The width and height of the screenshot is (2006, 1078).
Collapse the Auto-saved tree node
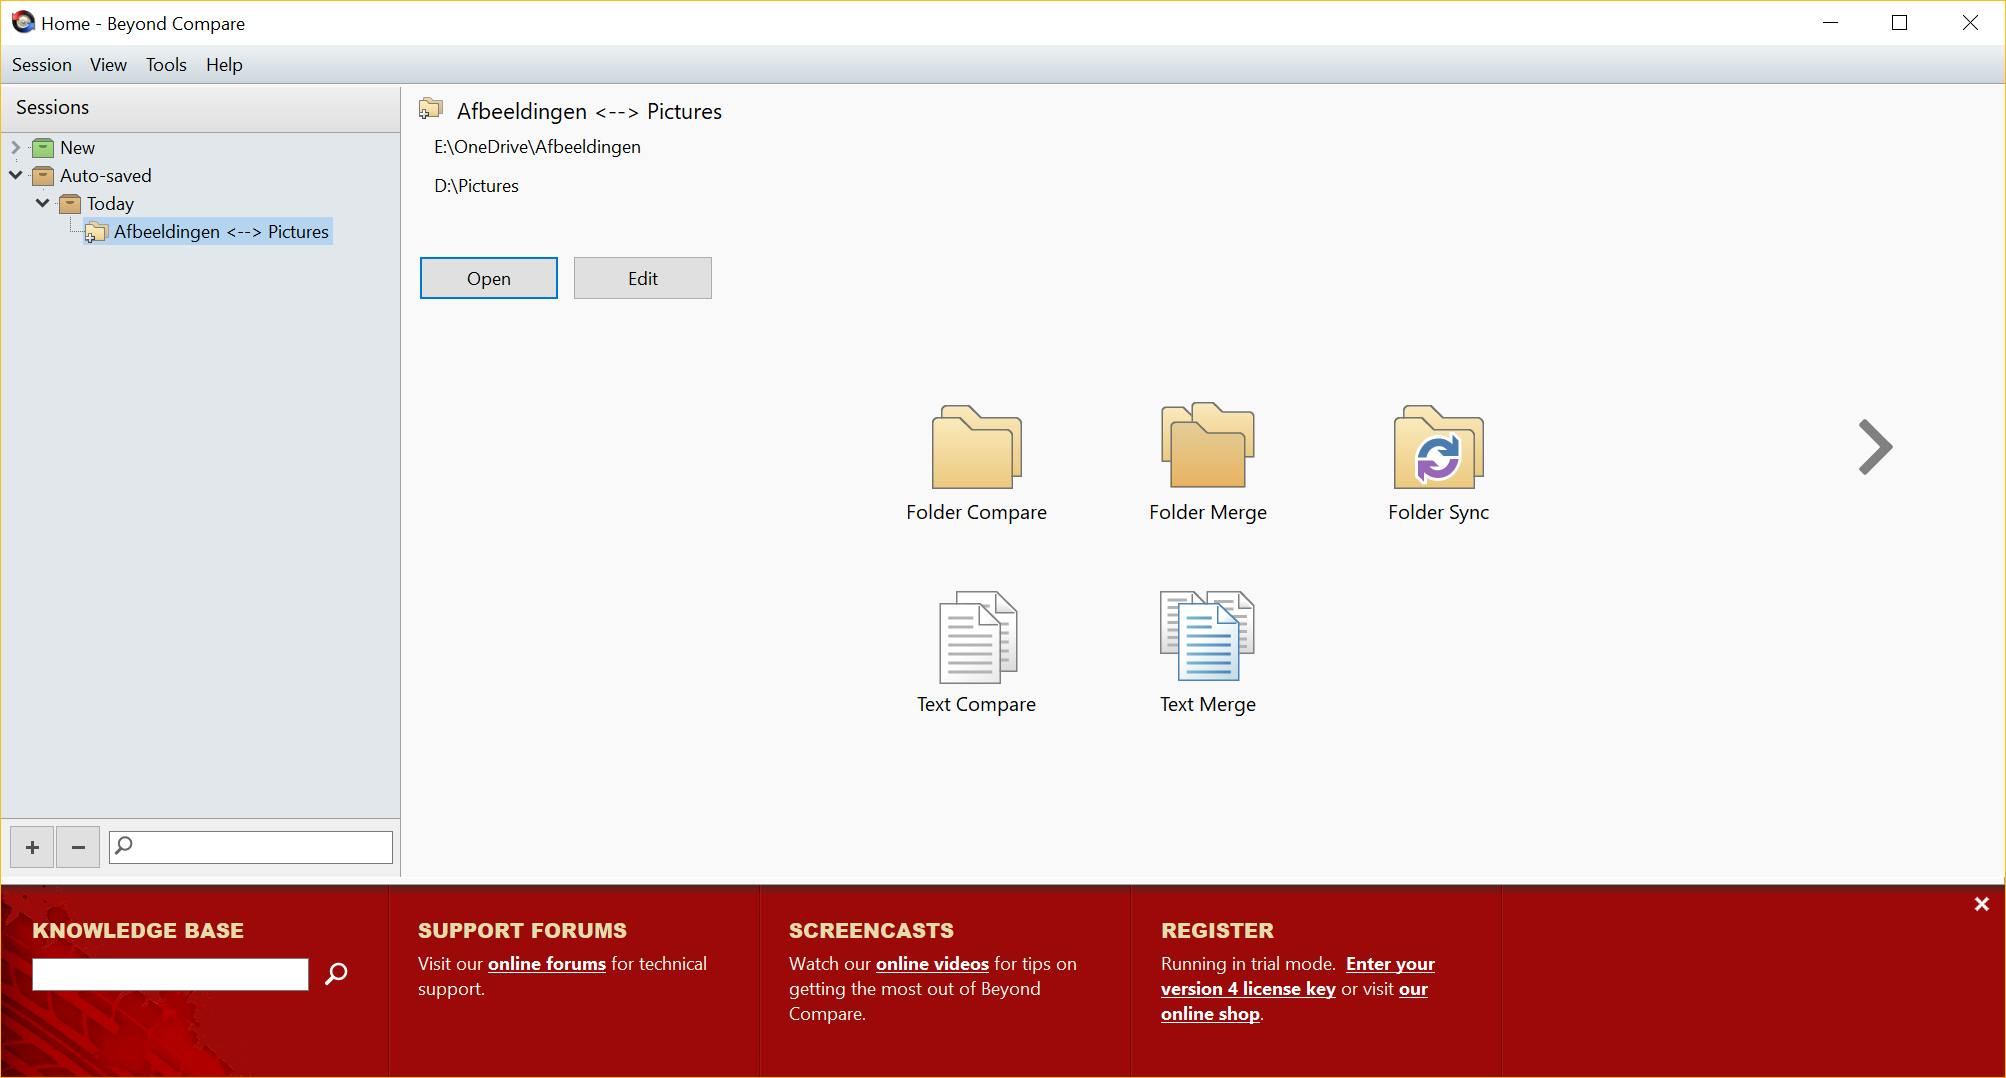[15, 175]
